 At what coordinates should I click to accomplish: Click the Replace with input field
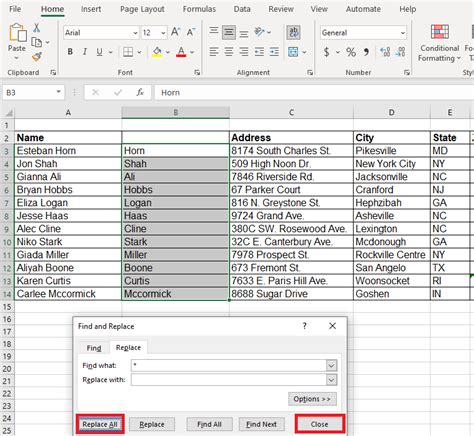pos(229,380)
